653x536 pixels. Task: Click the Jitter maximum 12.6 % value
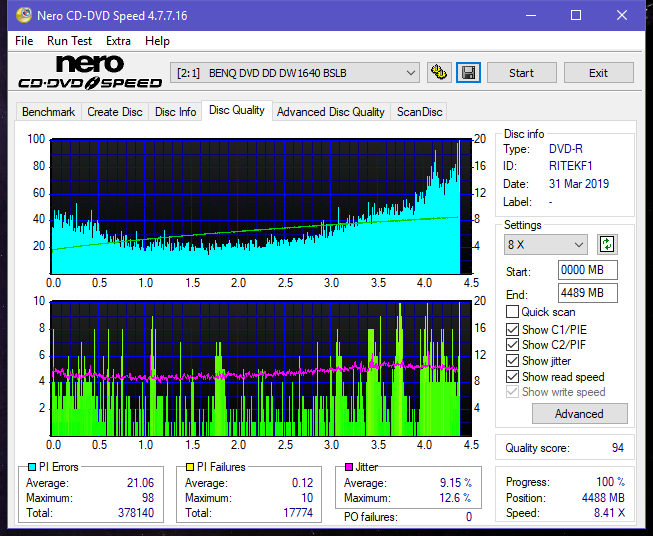456,498
